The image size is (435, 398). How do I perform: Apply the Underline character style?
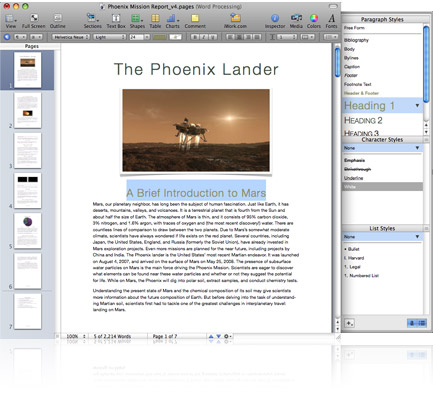point(354,178)
